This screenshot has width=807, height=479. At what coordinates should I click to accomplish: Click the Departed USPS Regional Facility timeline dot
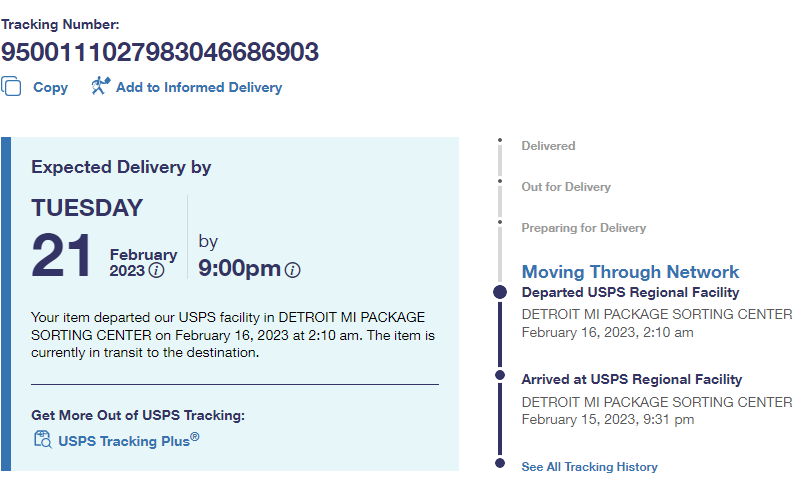pyautogui.click(x=500, y=292)
